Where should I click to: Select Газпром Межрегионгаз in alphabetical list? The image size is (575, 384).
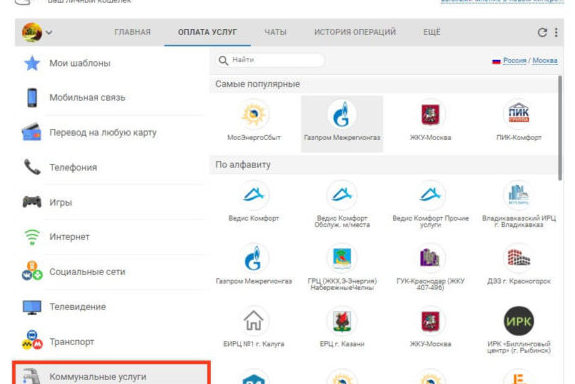[254, 258]
